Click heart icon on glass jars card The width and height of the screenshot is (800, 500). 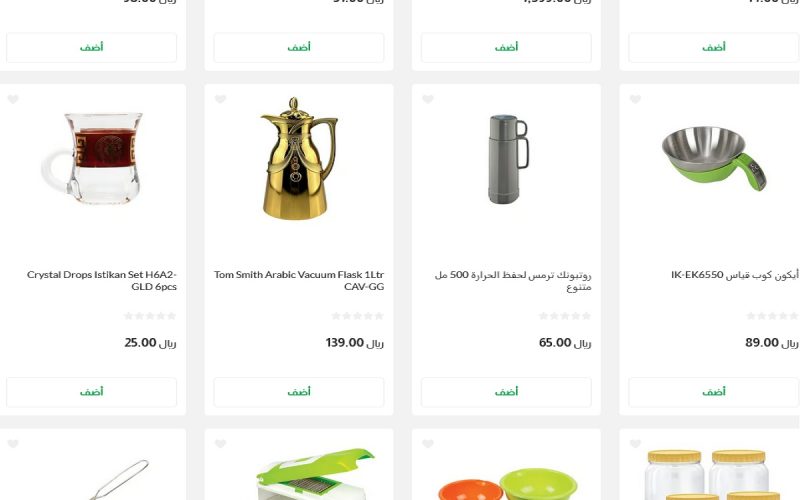635,444
